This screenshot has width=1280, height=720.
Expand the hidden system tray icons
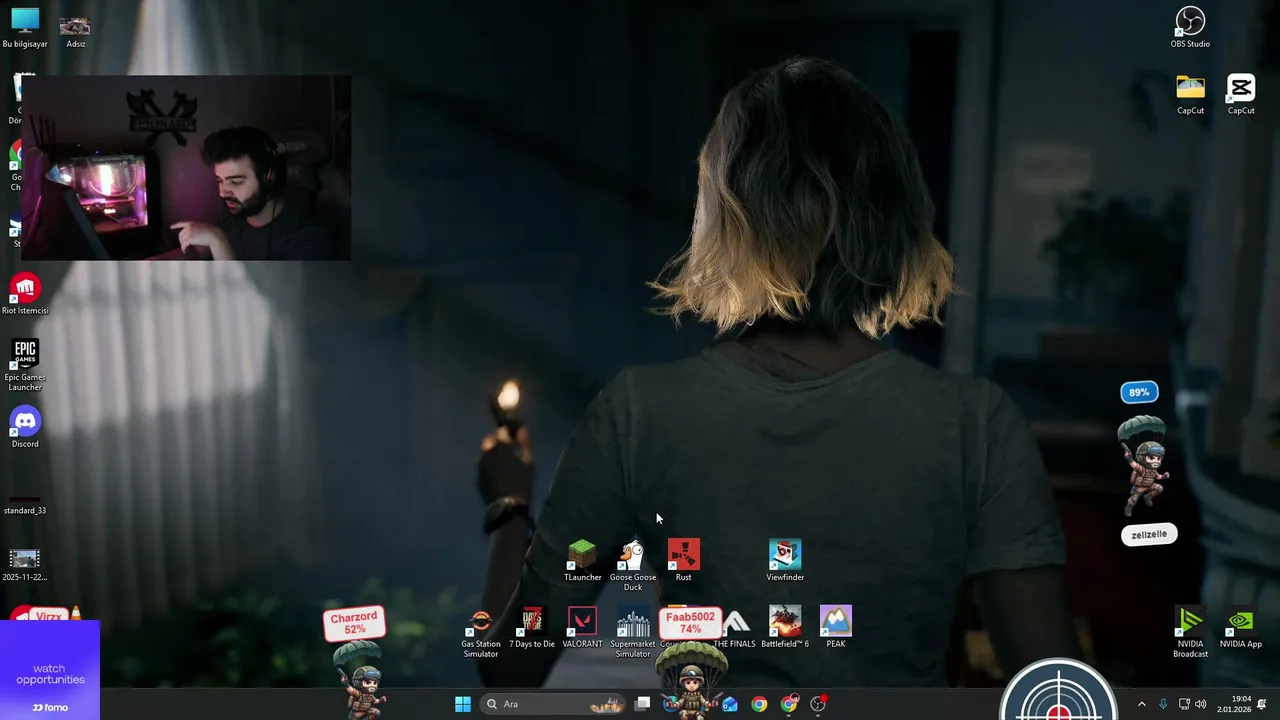(1141, 704)
